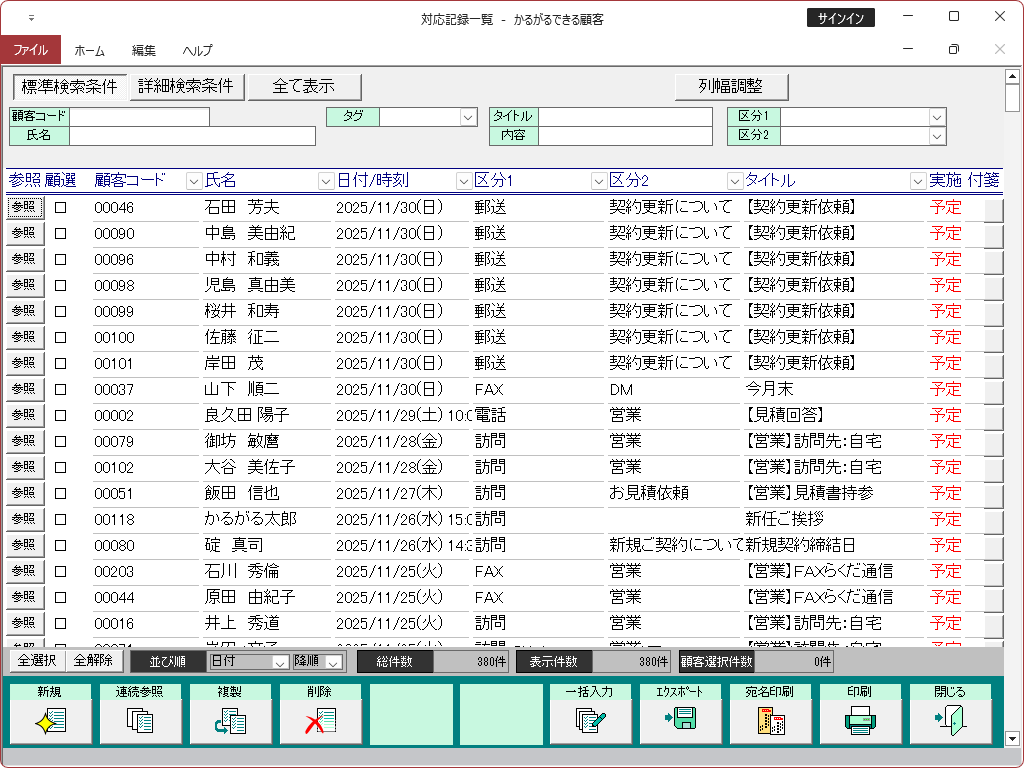1024x768 pixels.
Task: Open the 日付 sort field dropdown
Action: pos(280,662)
